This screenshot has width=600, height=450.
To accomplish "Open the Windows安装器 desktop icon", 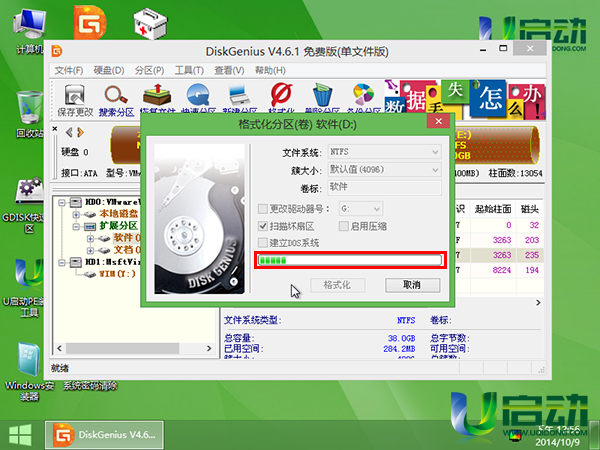I will tap(29, 371).
